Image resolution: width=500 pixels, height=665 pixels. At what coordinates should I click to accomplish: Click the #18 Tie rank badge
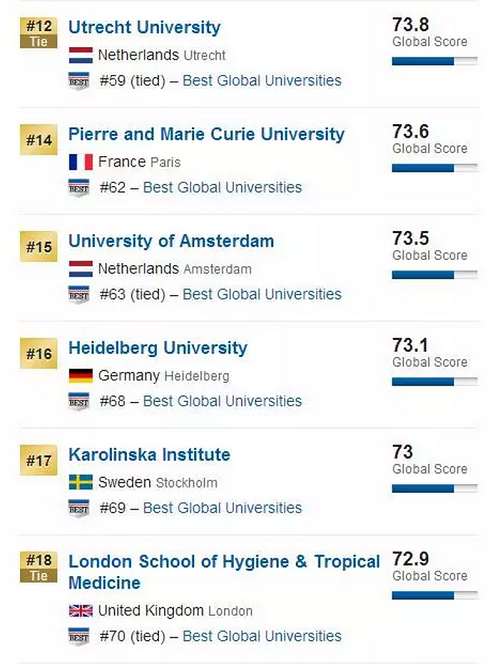(39, 567)
